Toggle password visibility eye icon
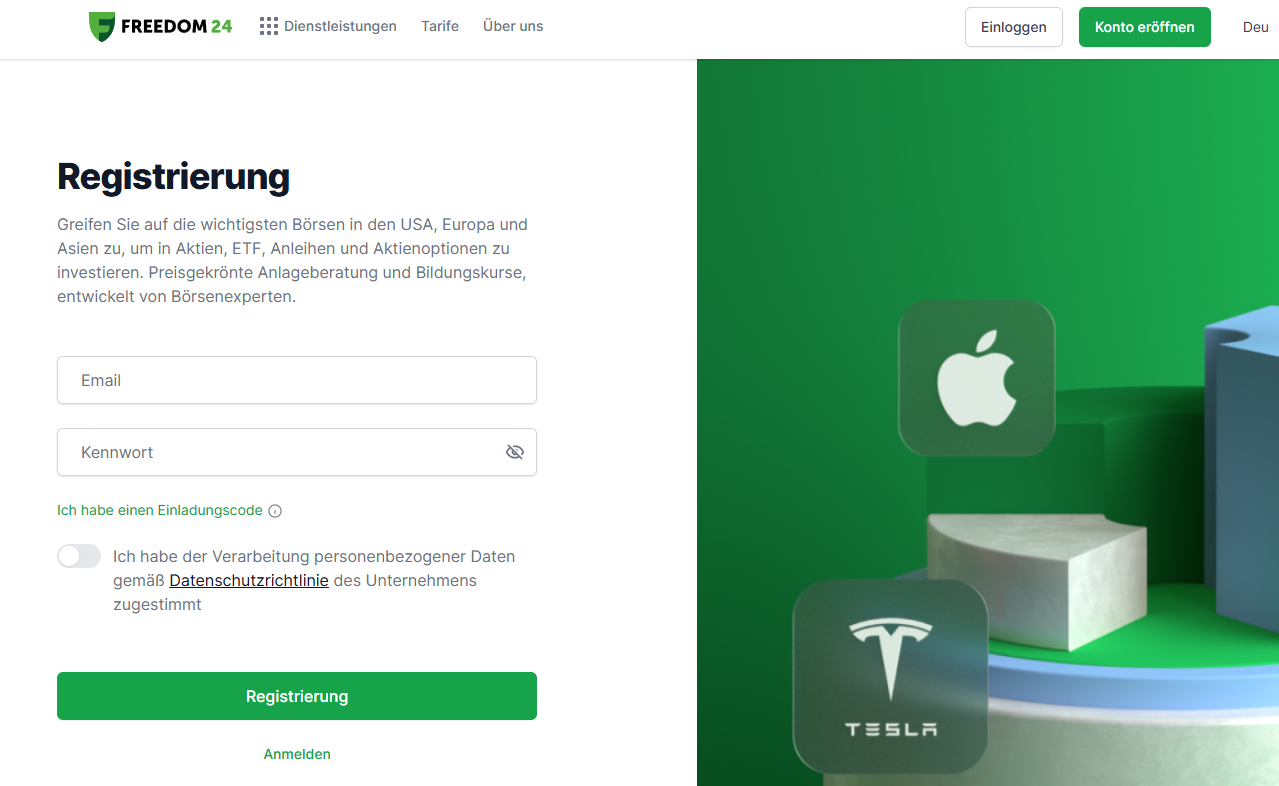The width and height of the screenshot is (1279, 786). pyautogui.click(x=515, y=452)
